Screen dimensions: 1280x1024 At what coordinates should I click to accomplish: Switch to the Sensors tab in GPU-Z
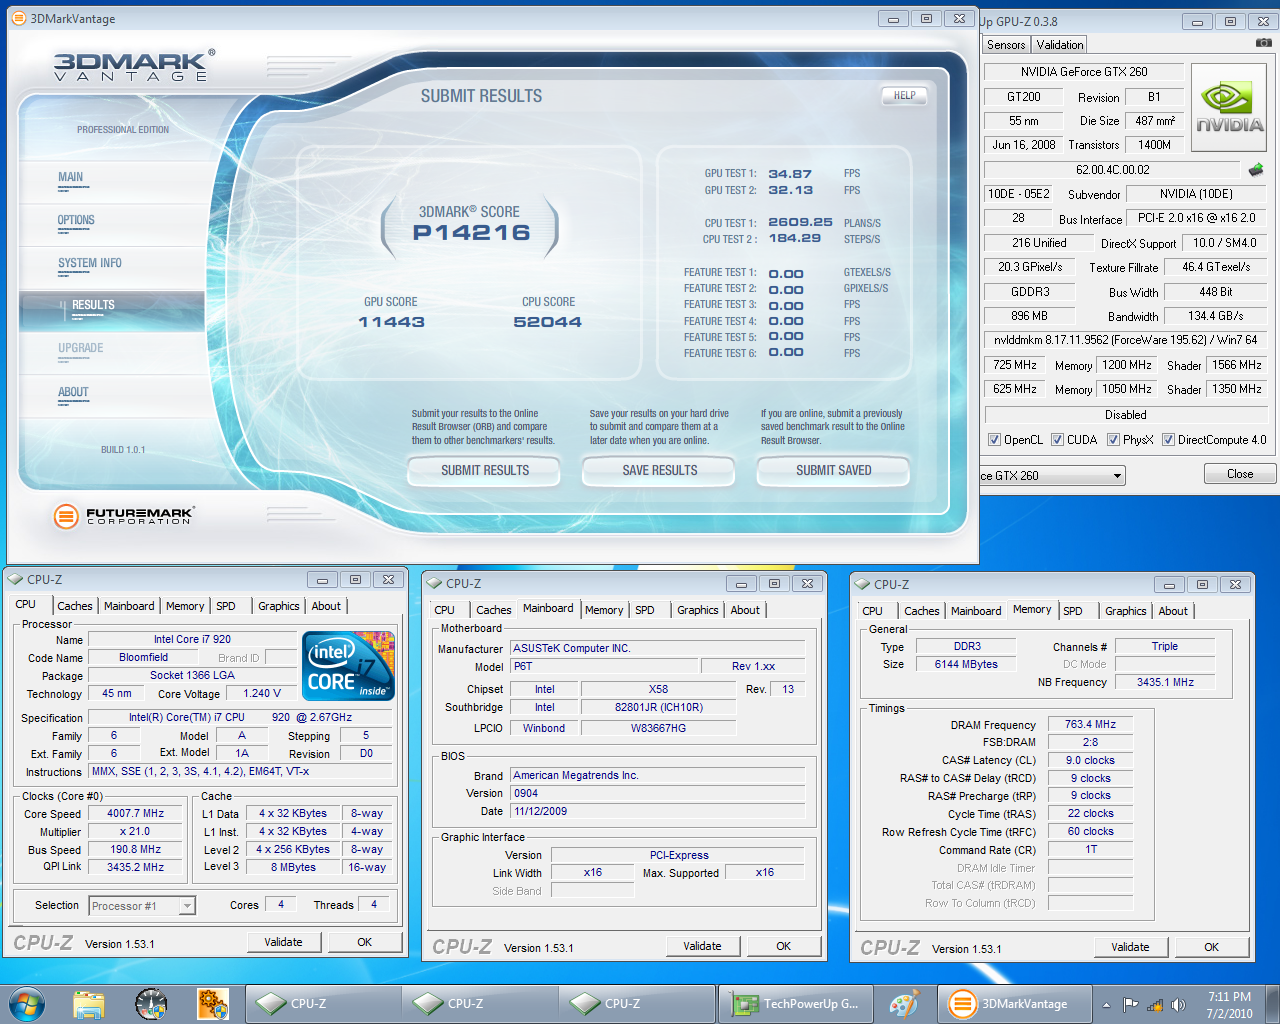pyautogui.click(x=1005, y=45)
